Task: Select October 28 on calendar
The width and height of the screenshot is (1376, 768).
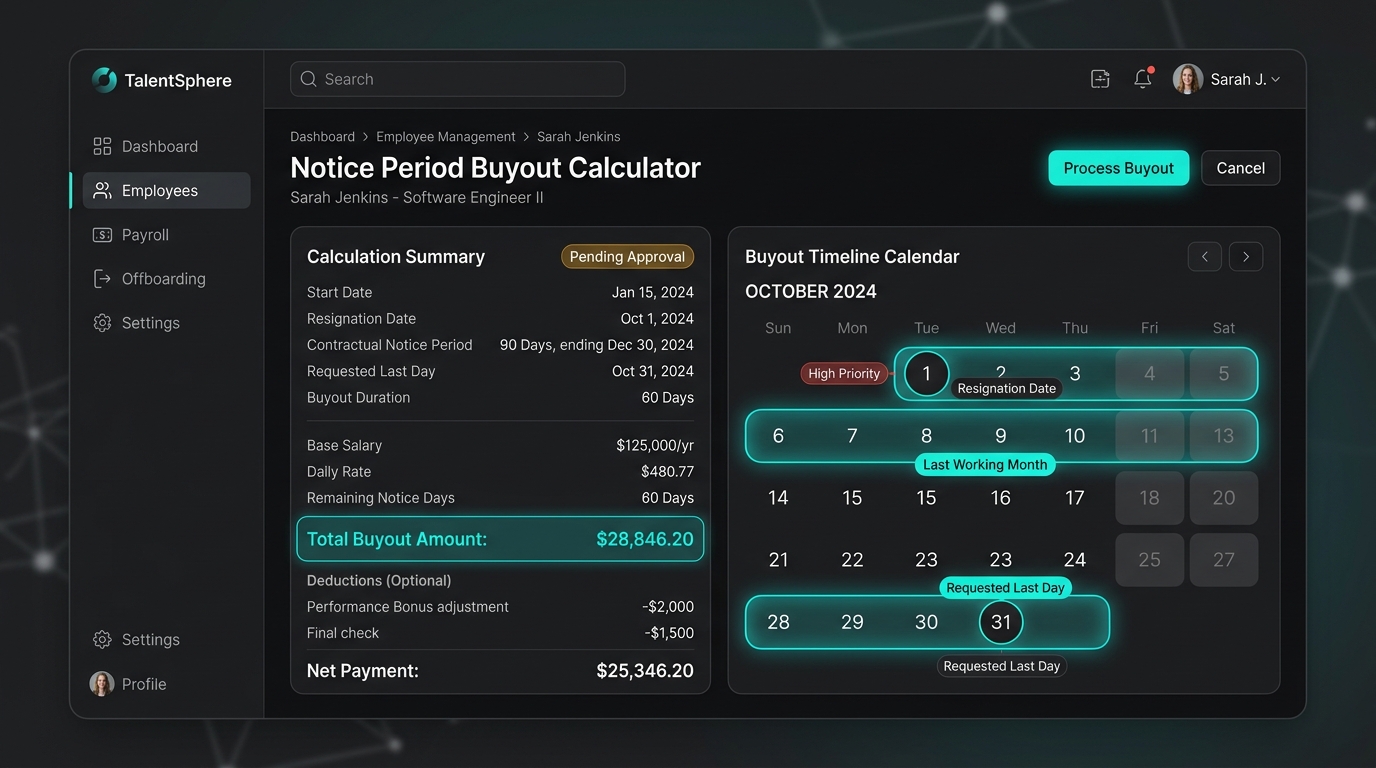Action: (x=778, y=622)
